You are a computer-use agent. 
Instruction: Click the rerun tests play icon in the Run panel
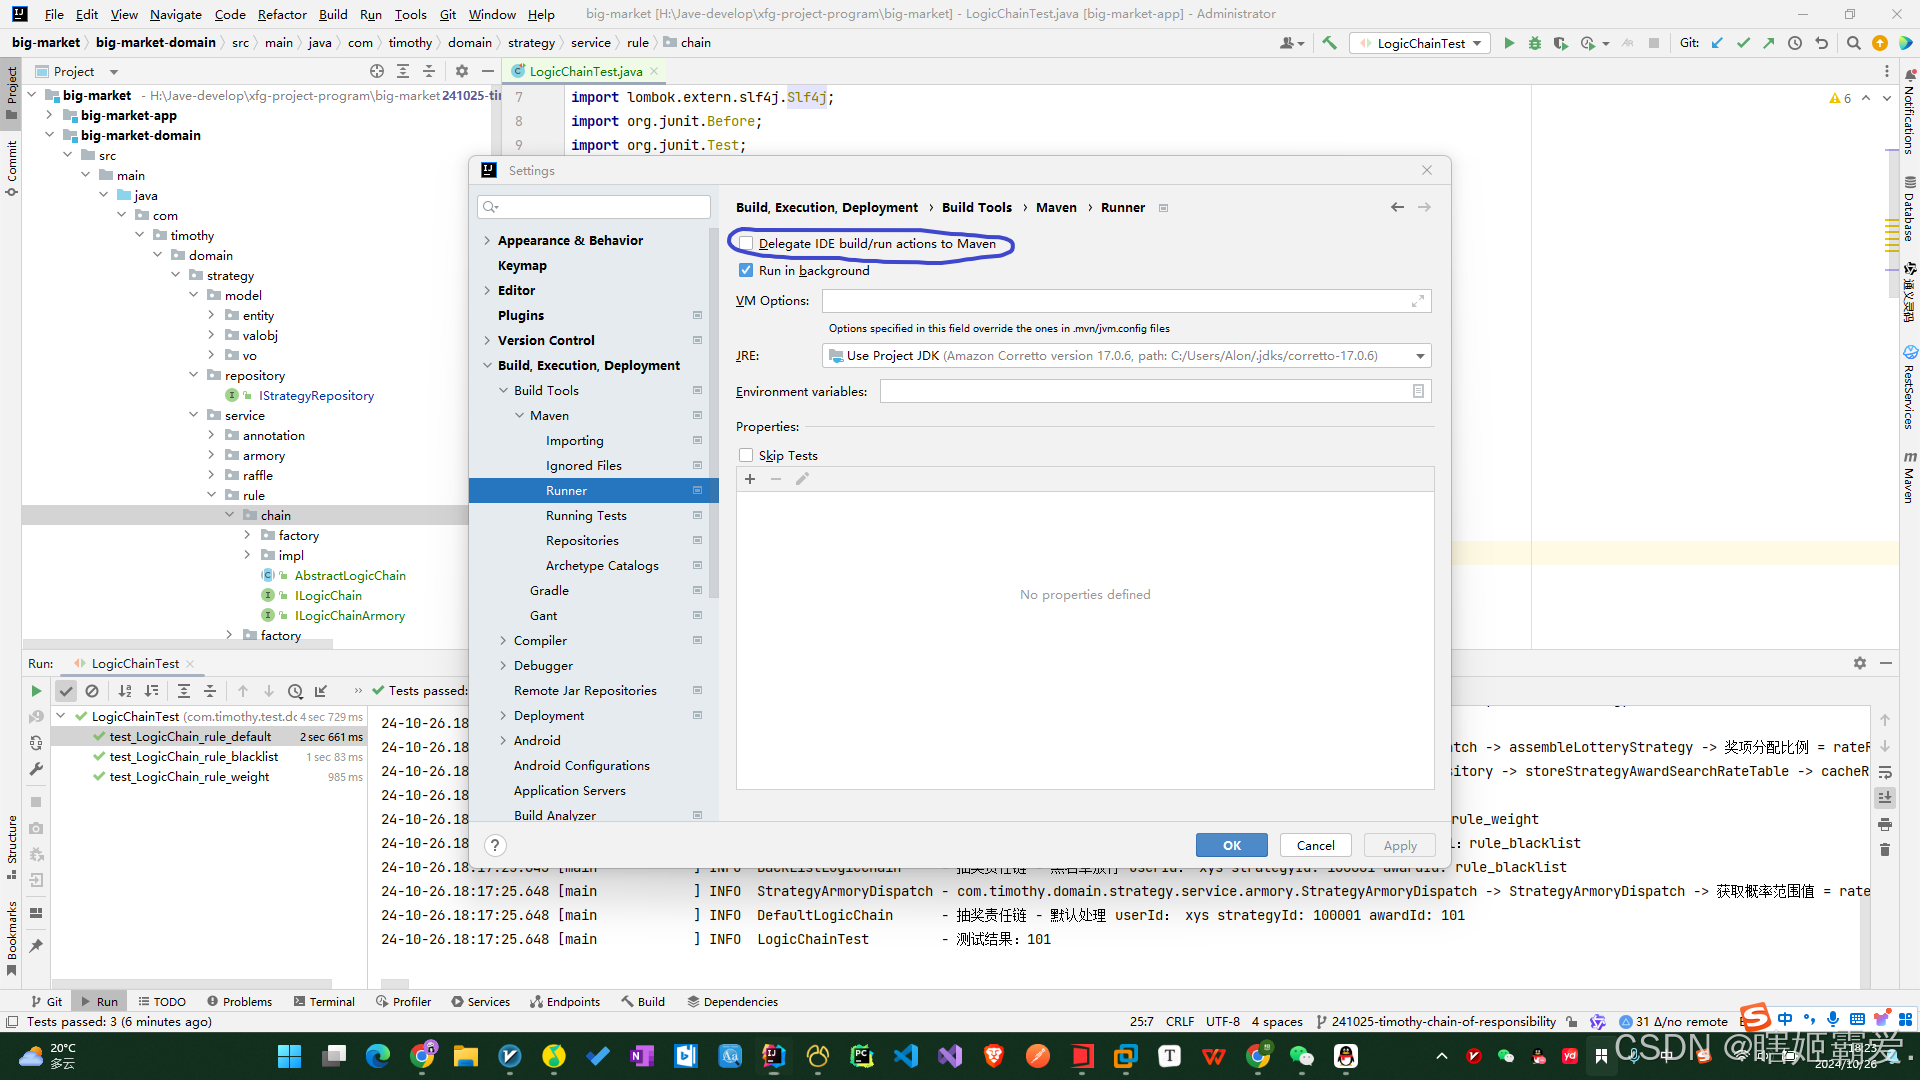click(36, 691)
